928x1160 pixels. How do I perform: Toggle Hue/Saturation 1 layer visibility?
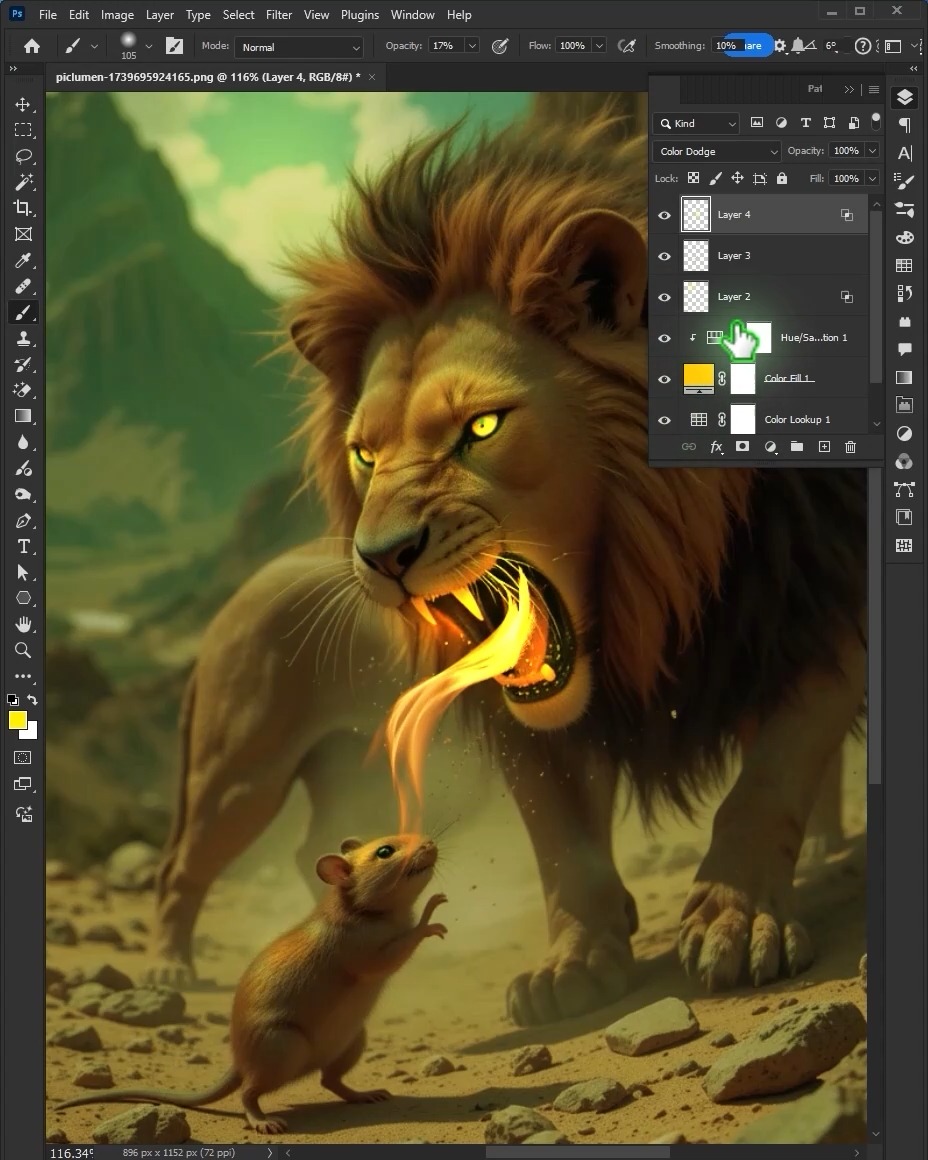pos(664,338)
